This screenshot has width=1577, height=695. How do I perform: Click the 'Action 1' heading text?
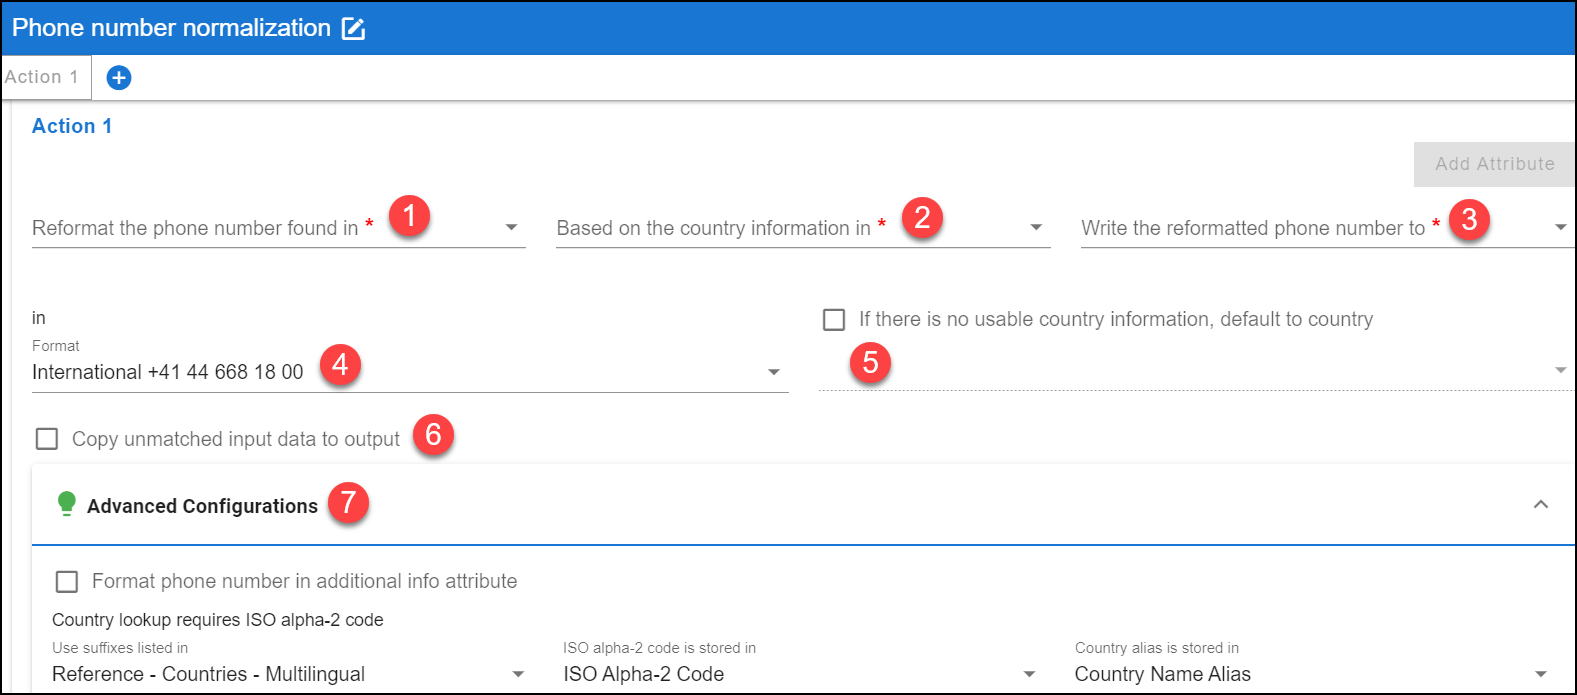pos(72,126)
